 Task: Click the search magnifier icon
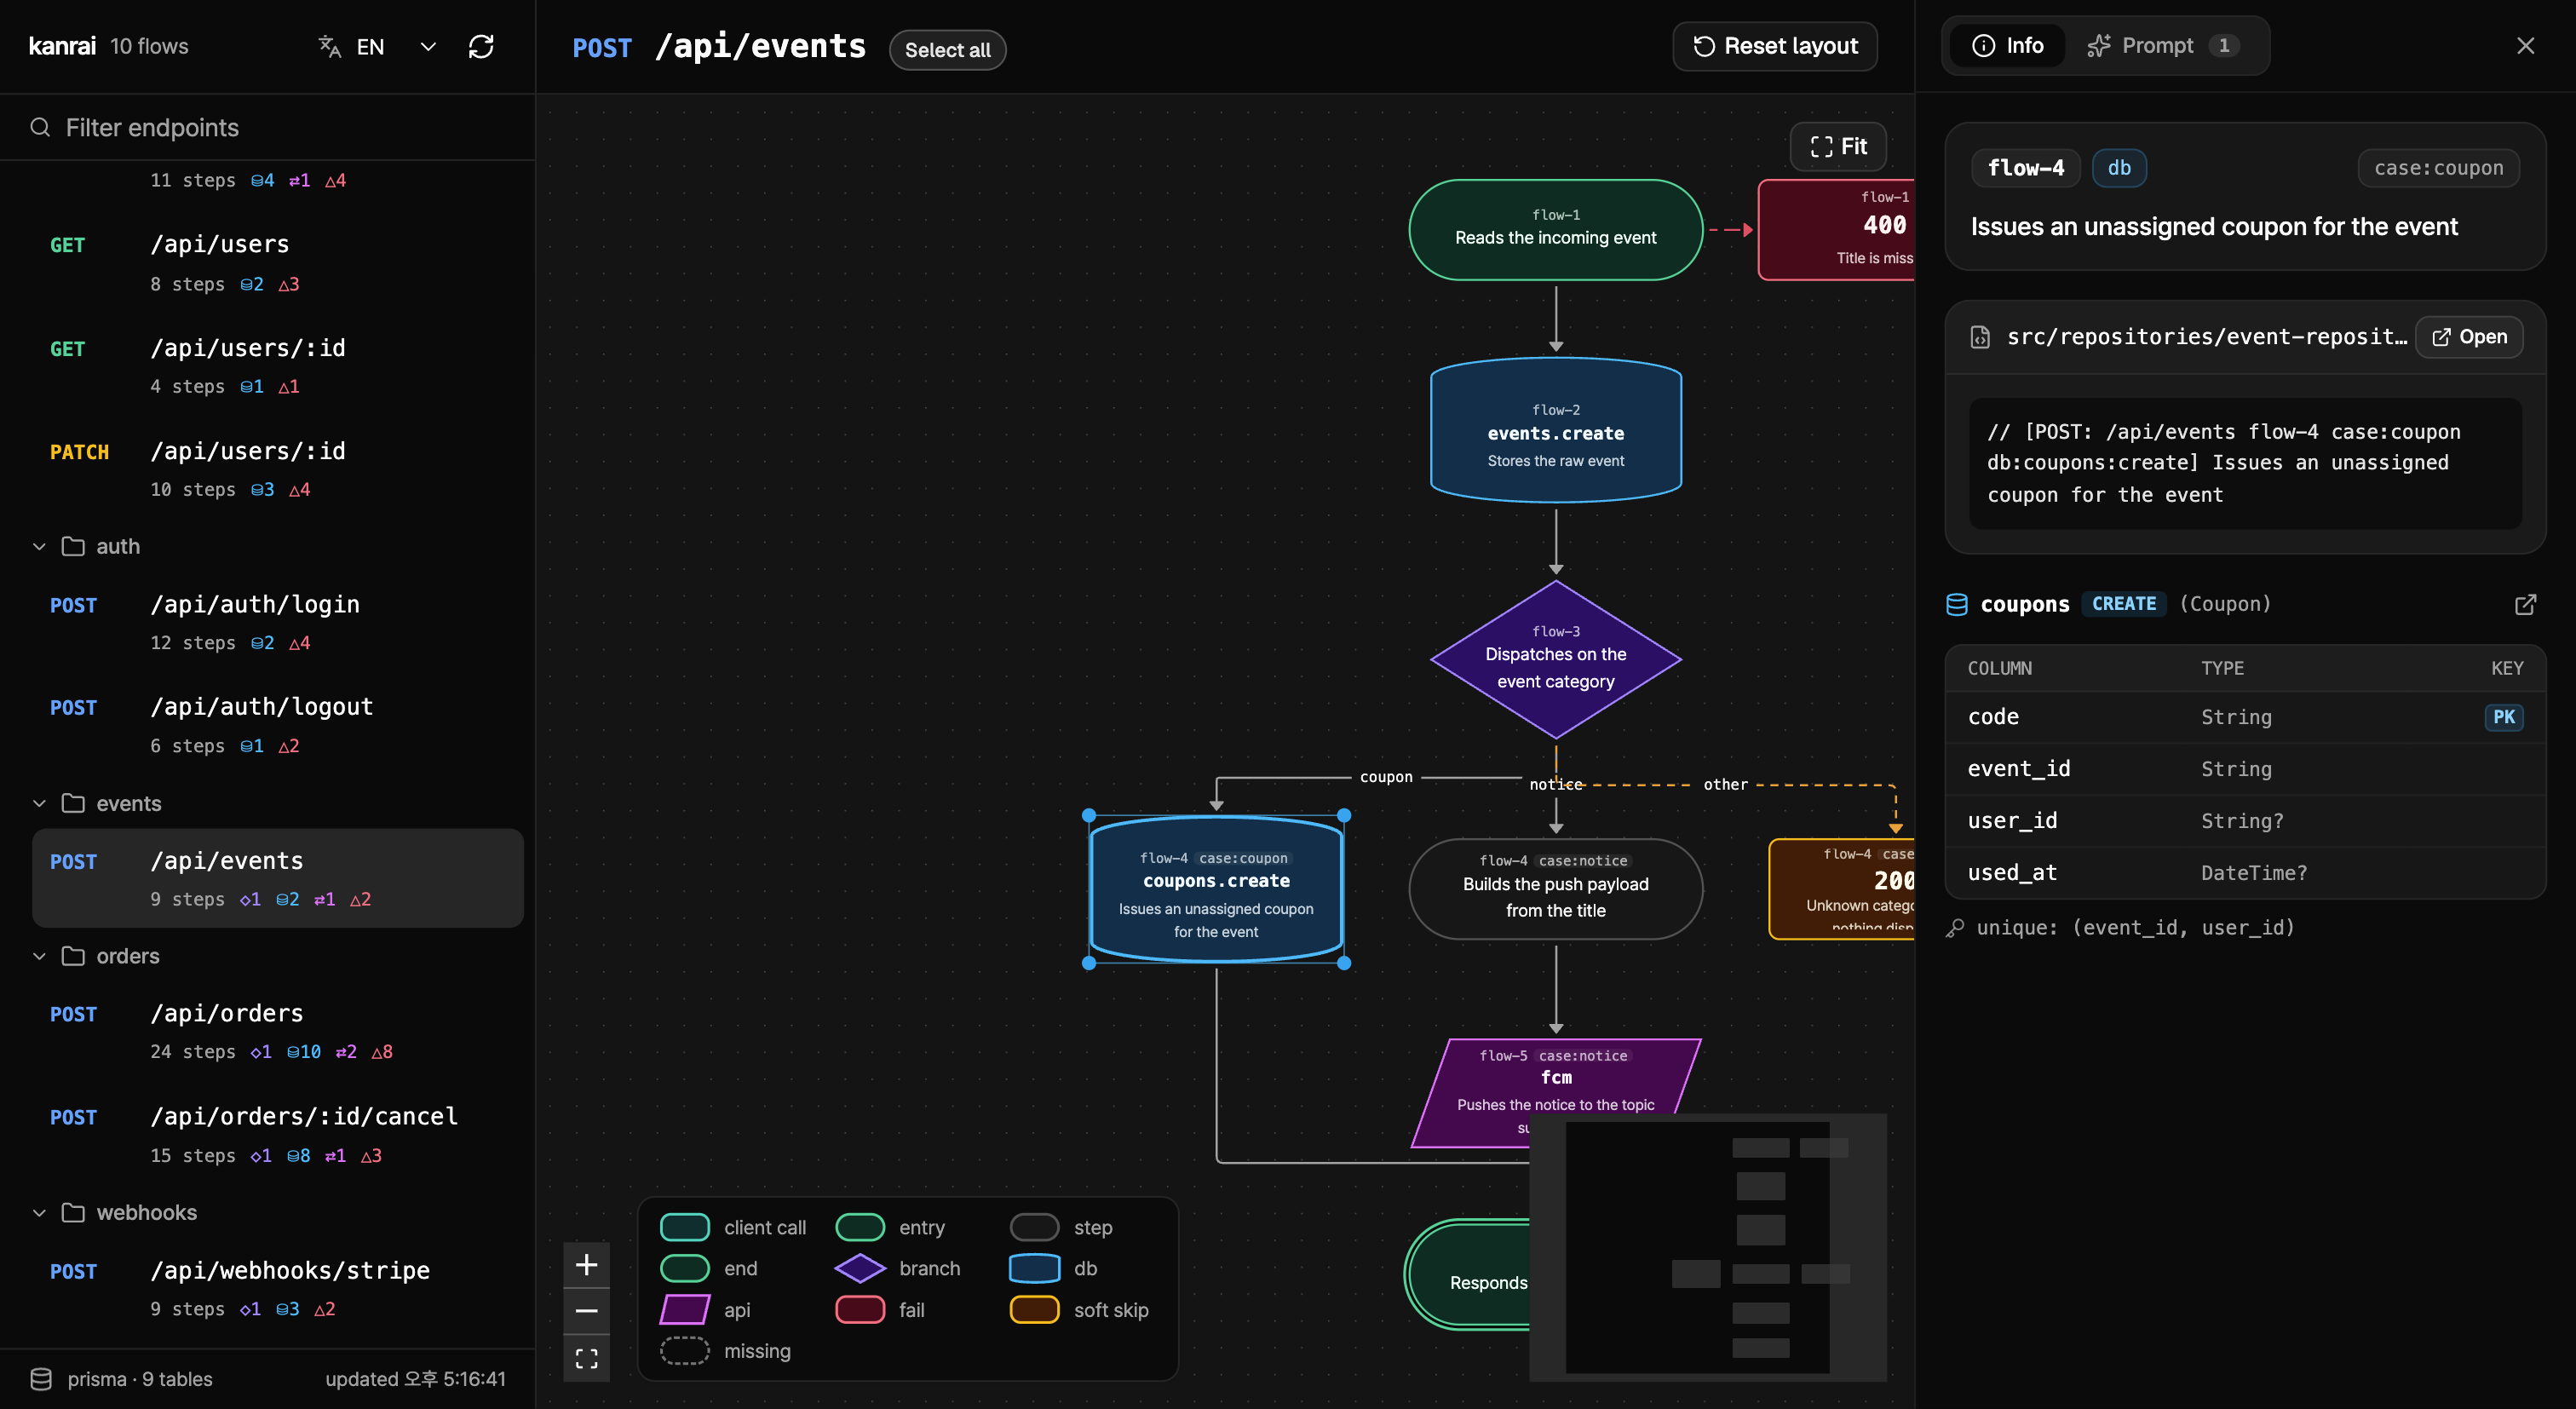pyautogui.click(x=40, y=127)
